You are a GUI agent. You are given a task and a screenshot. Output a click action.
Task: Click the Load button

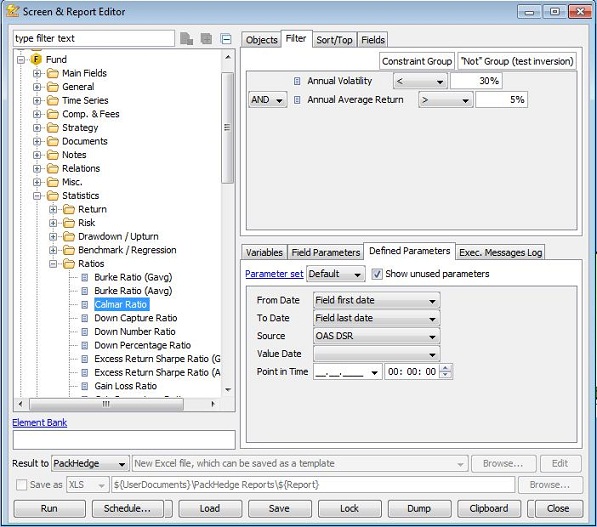(x=210, y=509)
